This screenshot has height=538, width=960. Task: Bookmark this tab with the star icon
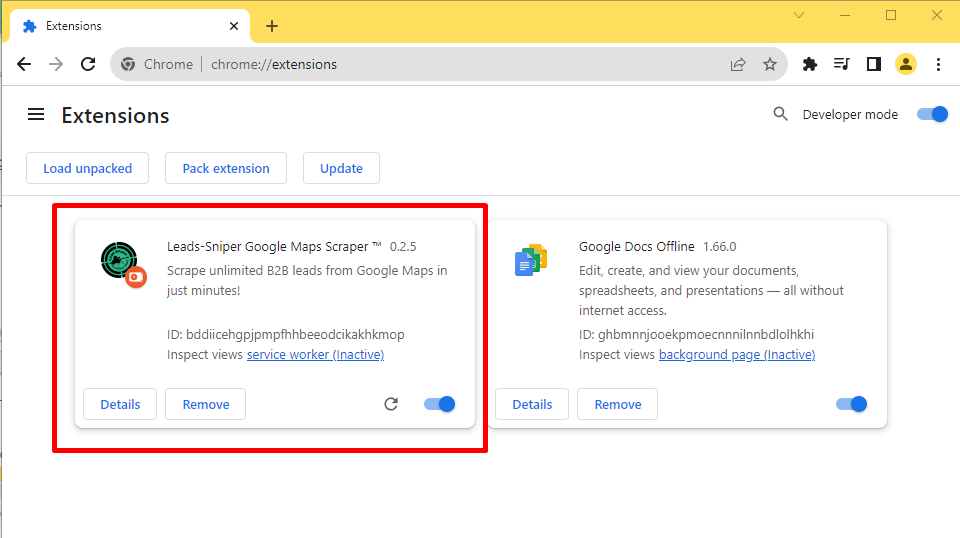(770, 64)
